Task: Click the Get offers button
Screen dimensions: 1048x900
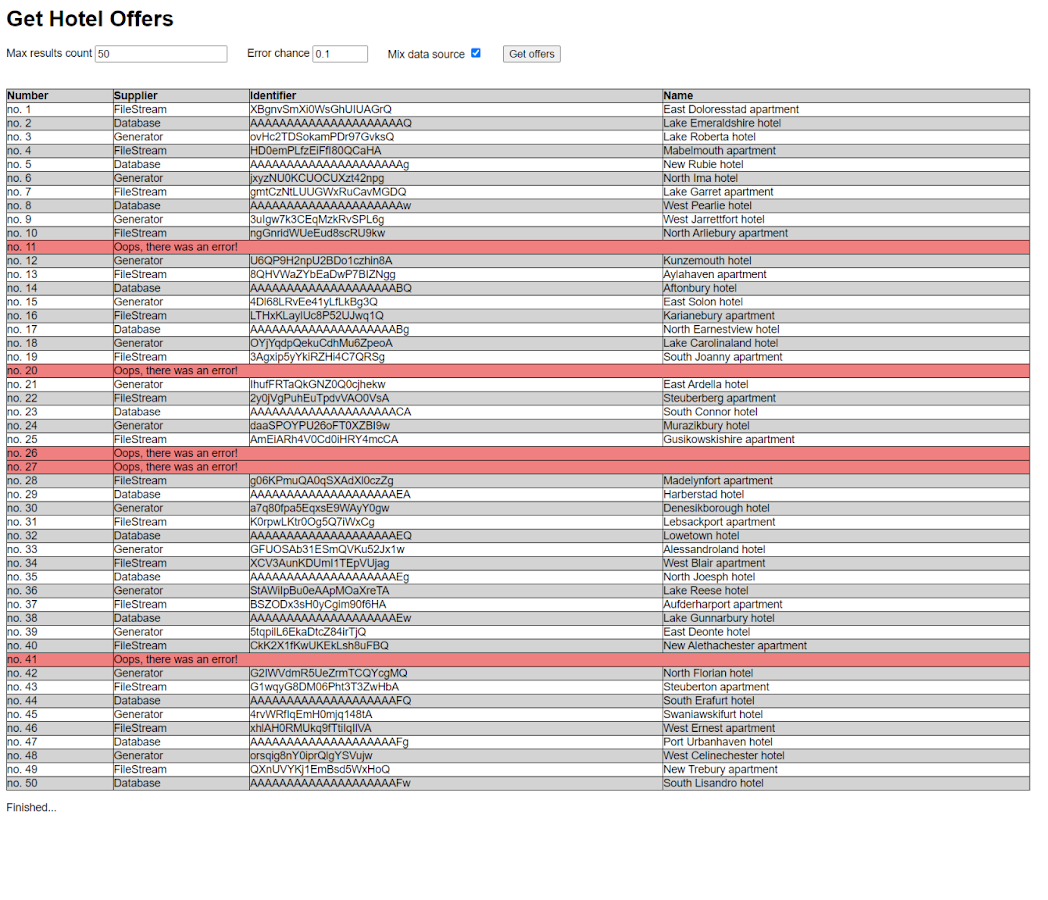Action: (531, 54)
